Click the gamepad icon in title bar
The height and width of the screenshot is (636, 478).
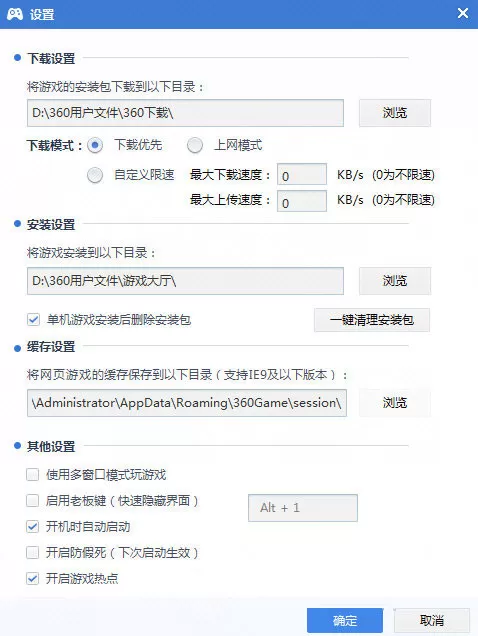pyautogui.click(x=15, y=14)
